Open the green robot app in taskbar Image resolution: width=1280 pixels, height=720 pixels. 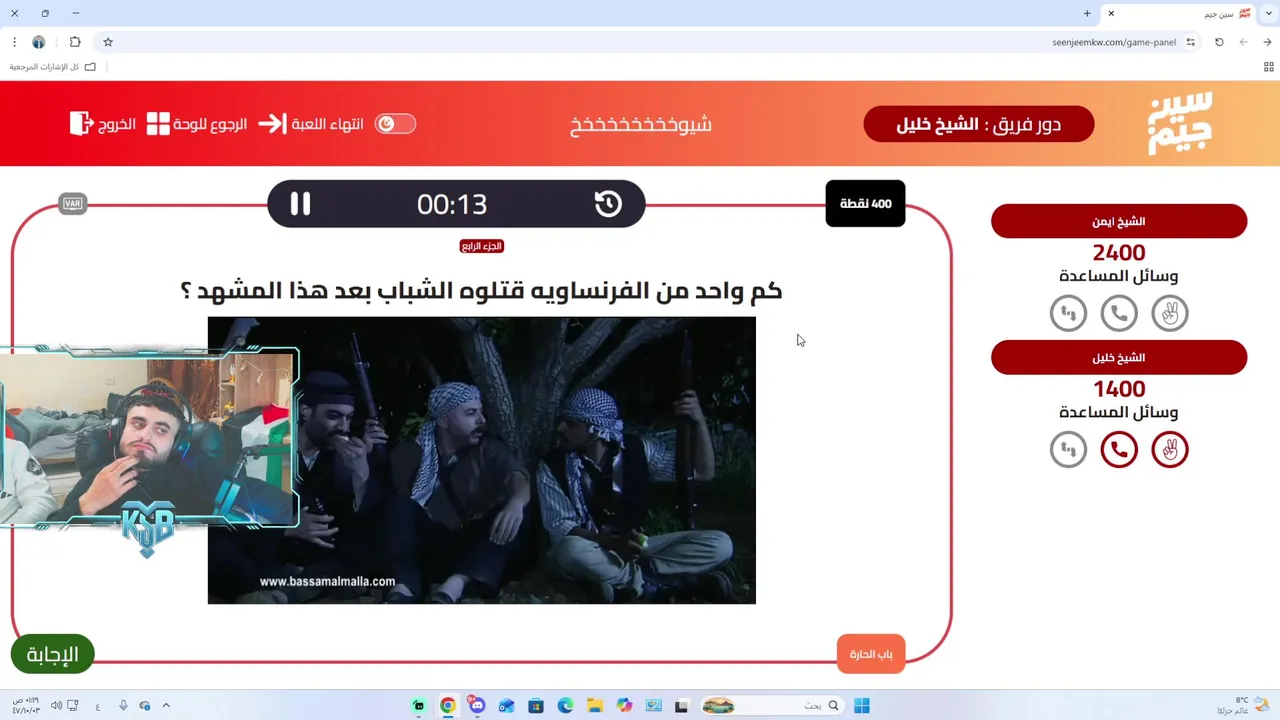point(419,706)
